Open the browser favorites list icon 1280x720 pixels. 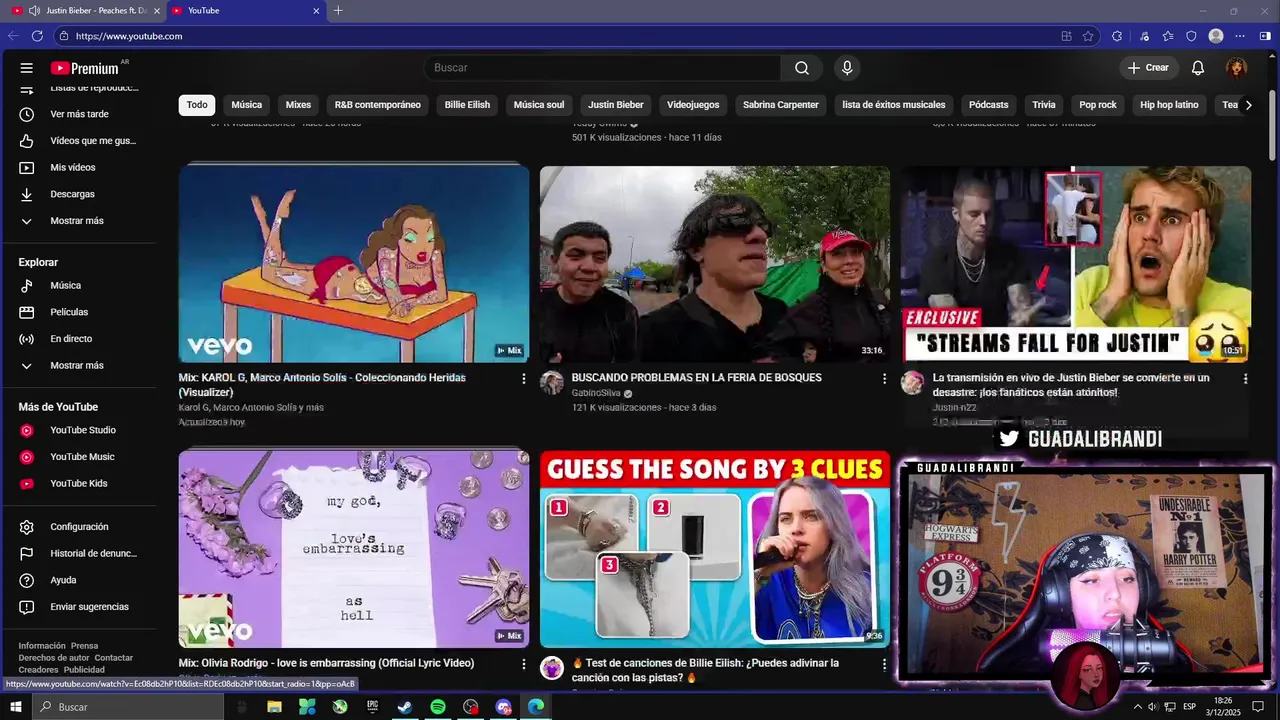click(1167, 36)
